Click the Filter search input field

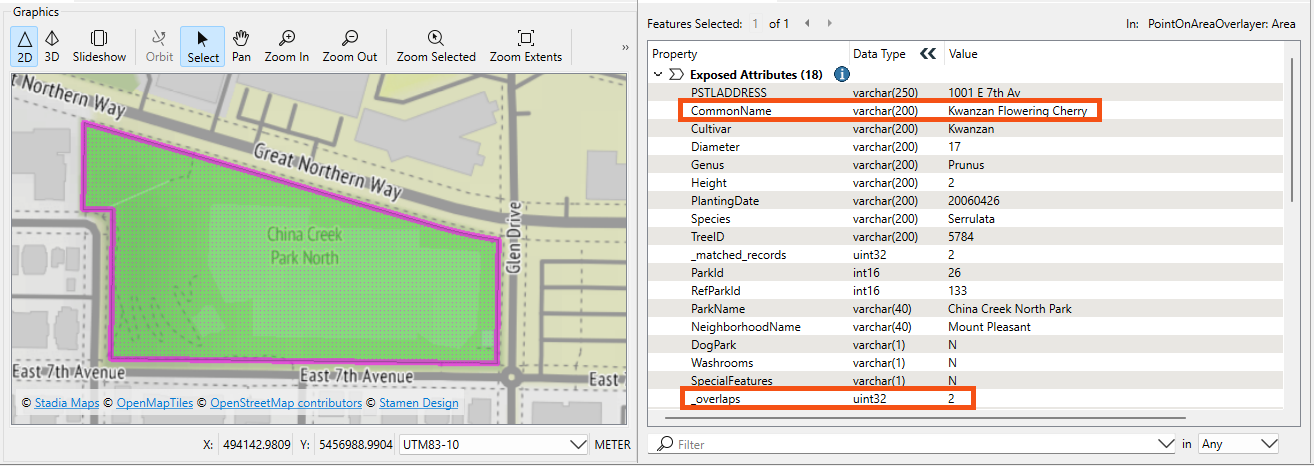pos(910,444)
